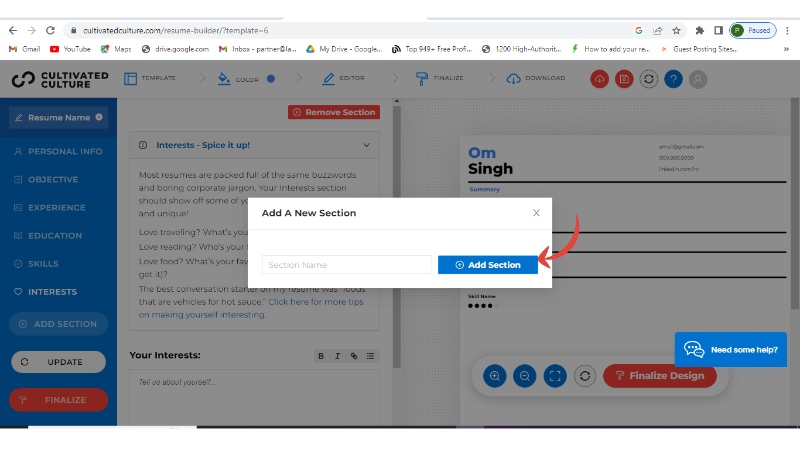The height and width of the screenshot is (449, 800).
Task: Open the user profile avatar icon
Action: pyautogui.click(x=698, y=79)
